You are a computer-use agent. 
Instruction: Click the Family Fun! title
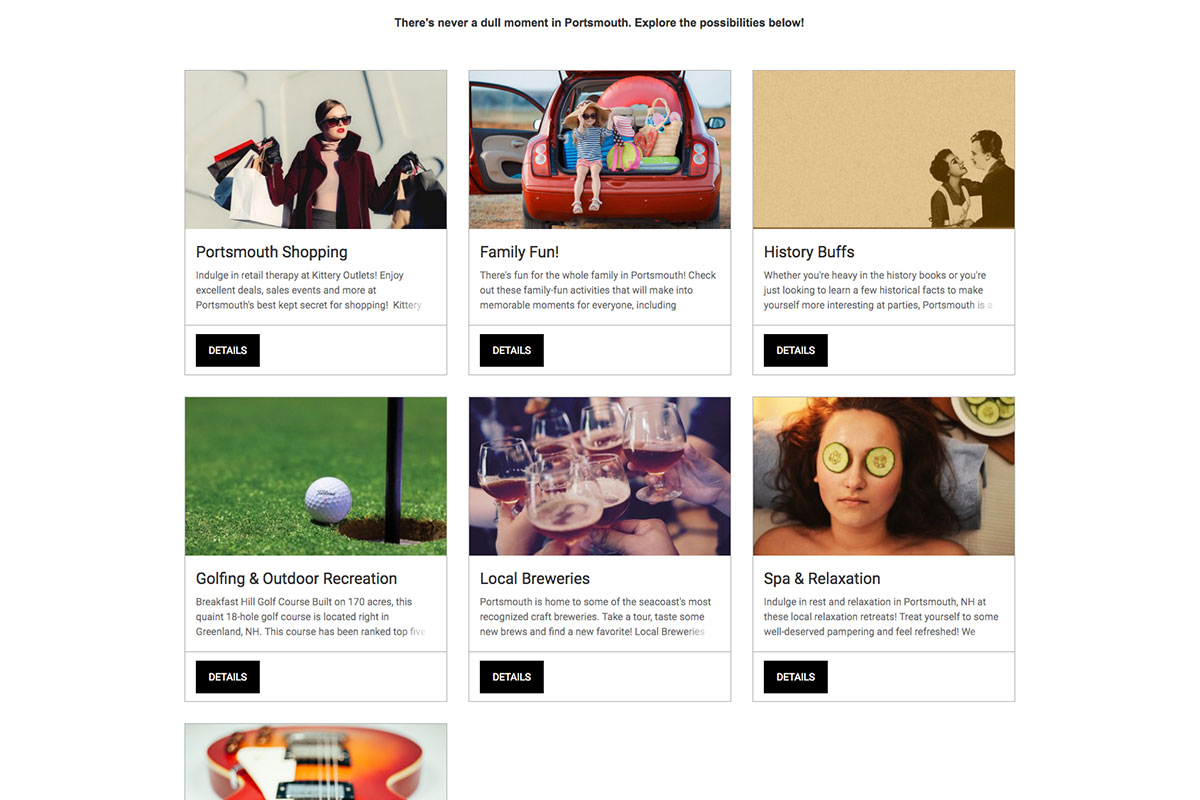pyautogui.click(x=519, y=252)
